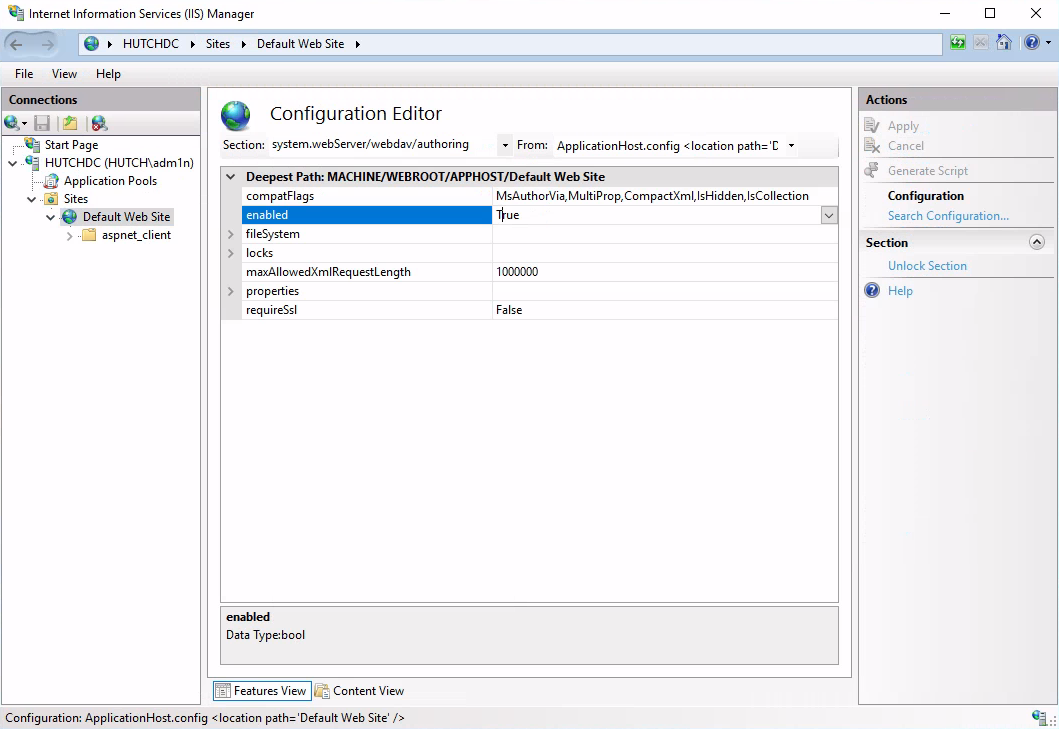
Task: Collapse the Default Web Site tree node
Action: 51,218
